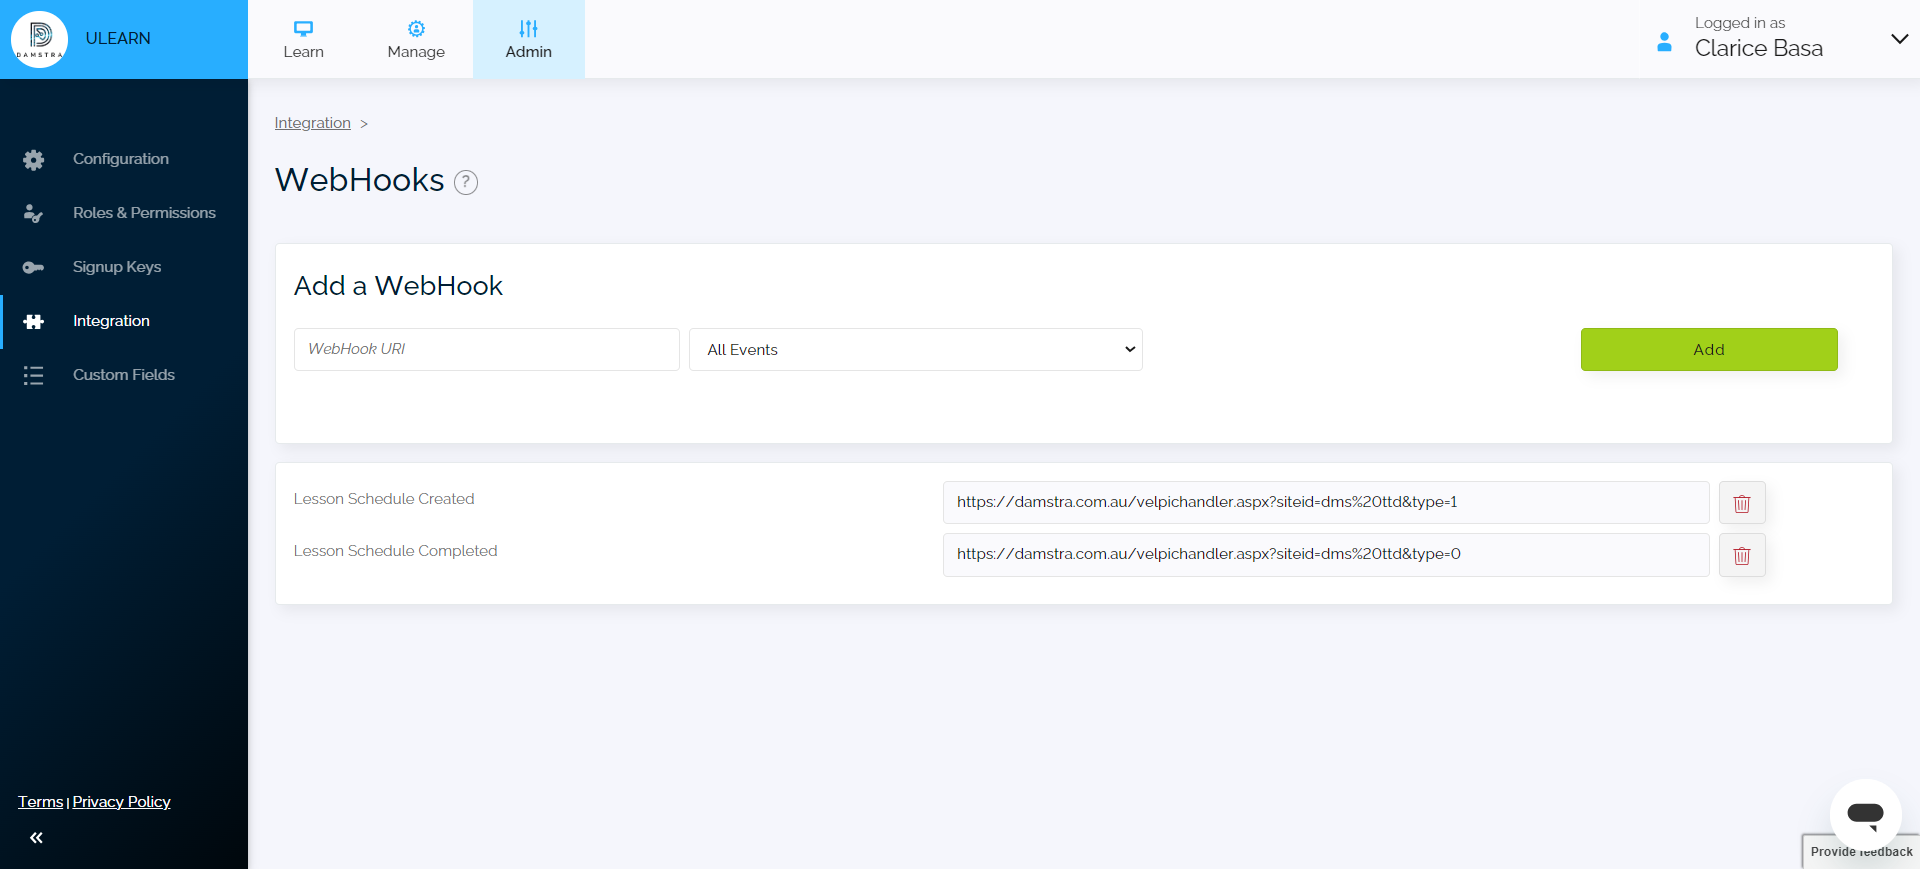Click the Clarice Basa user name

1759,49
